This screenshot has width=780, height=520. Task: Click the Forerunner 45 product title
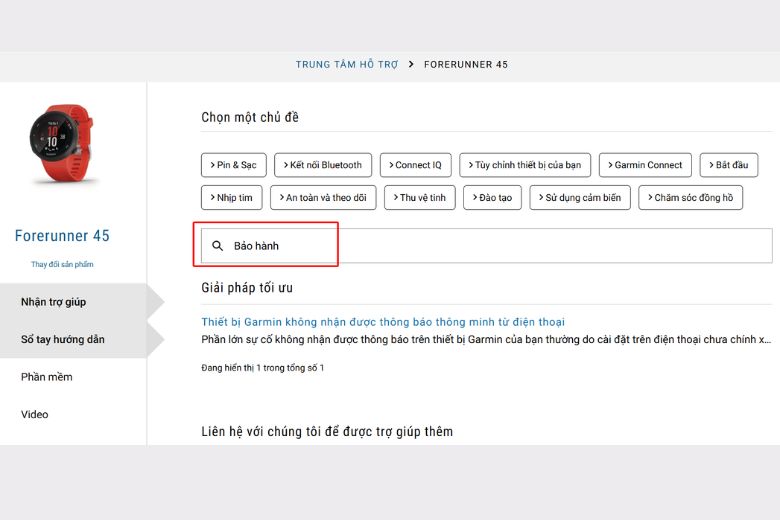62,235
